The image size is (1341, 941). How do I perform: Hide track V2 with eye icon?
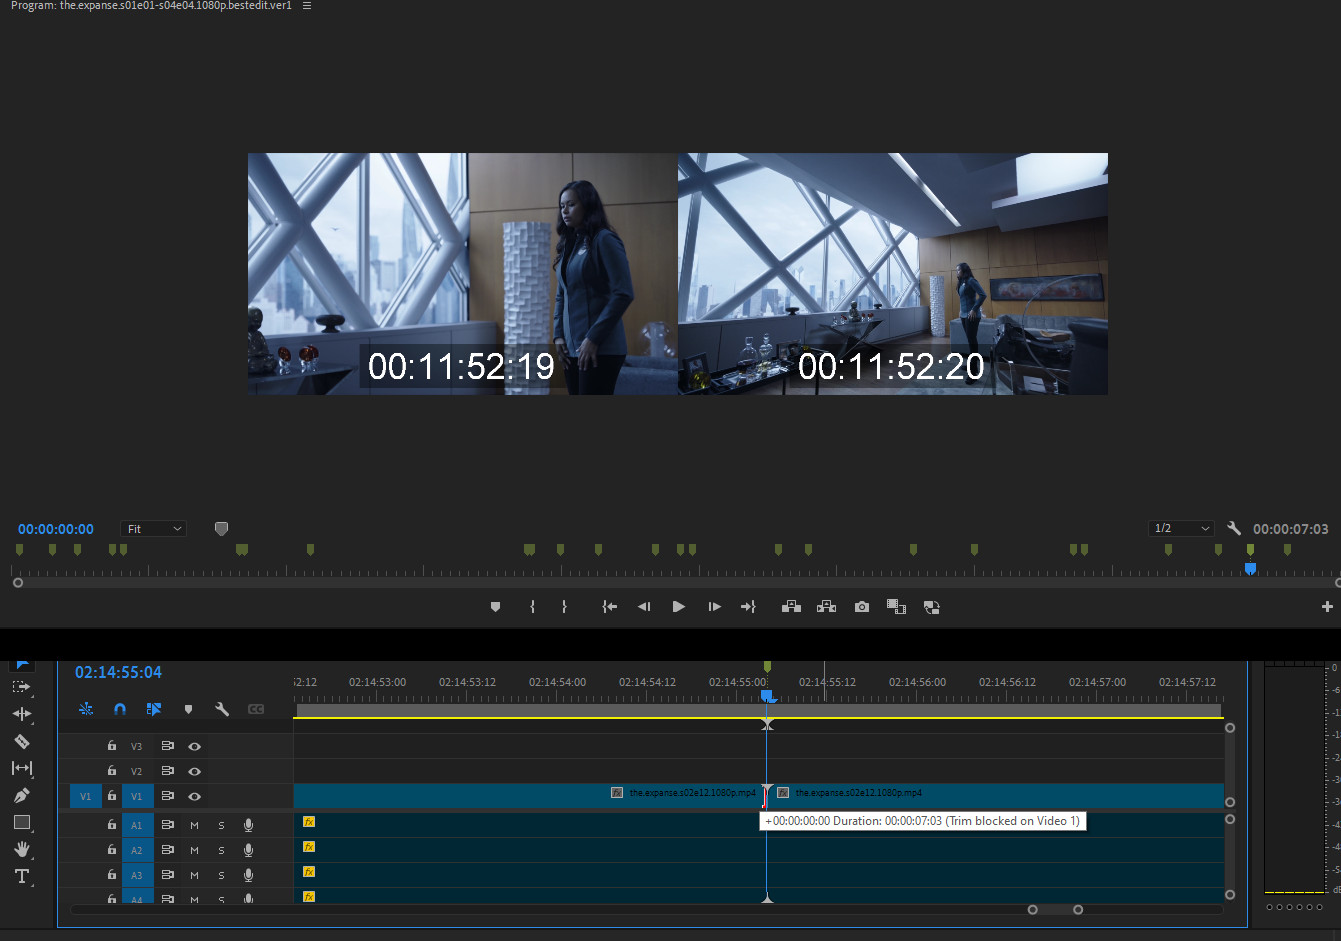point(194,771)
